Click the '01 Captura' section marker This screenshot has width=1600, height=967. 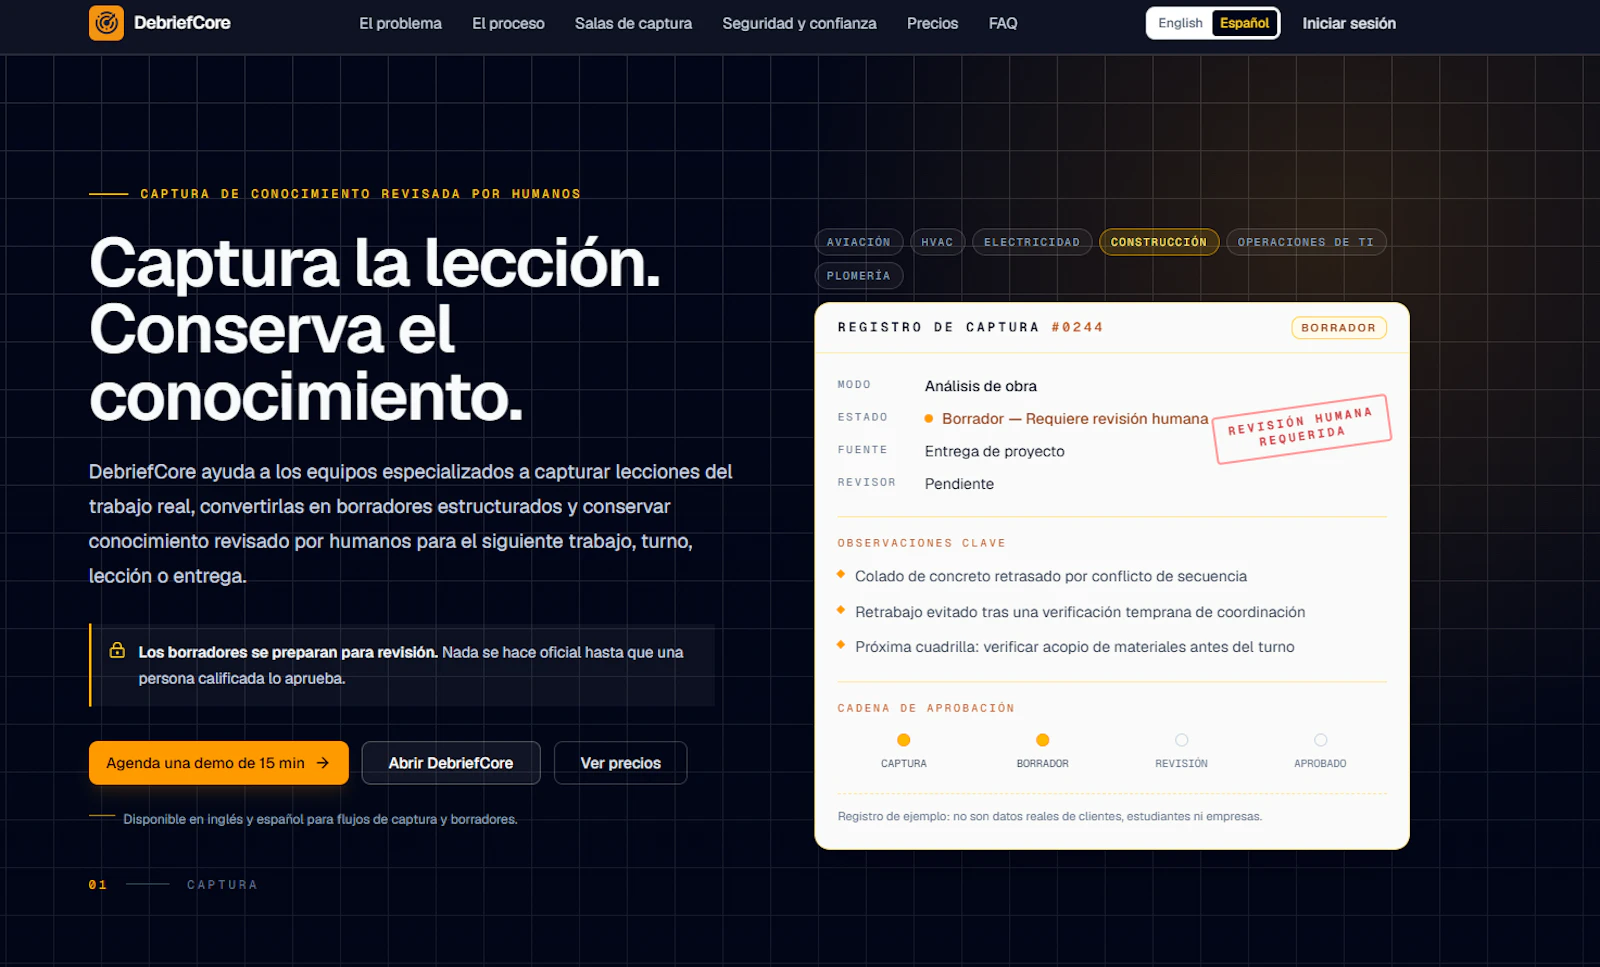[173, 885]
